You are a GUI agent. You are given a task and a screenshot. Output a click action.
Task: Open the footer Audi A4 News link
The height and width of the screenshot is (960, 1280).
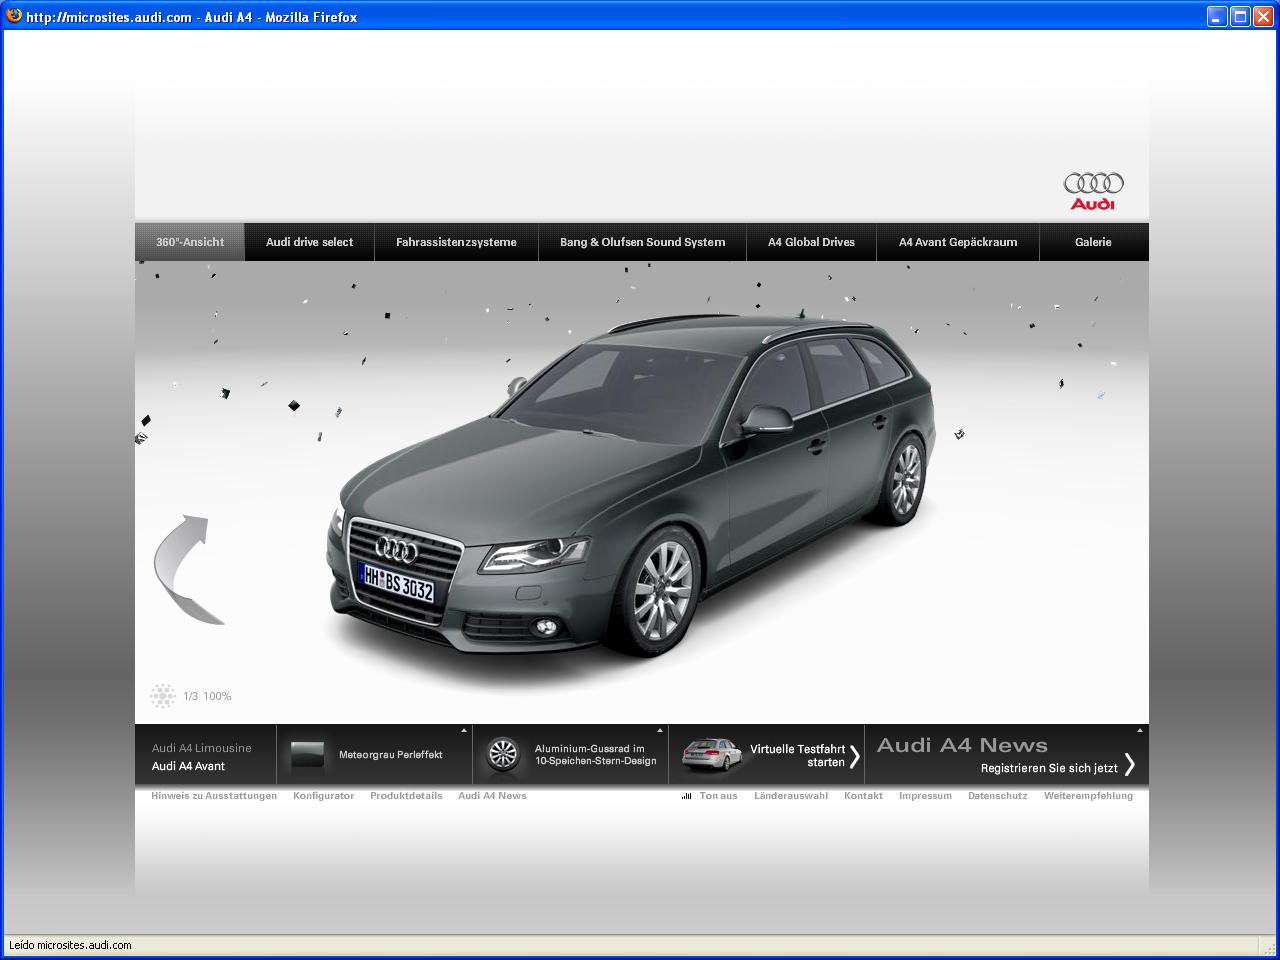click(x=492, y=796)
